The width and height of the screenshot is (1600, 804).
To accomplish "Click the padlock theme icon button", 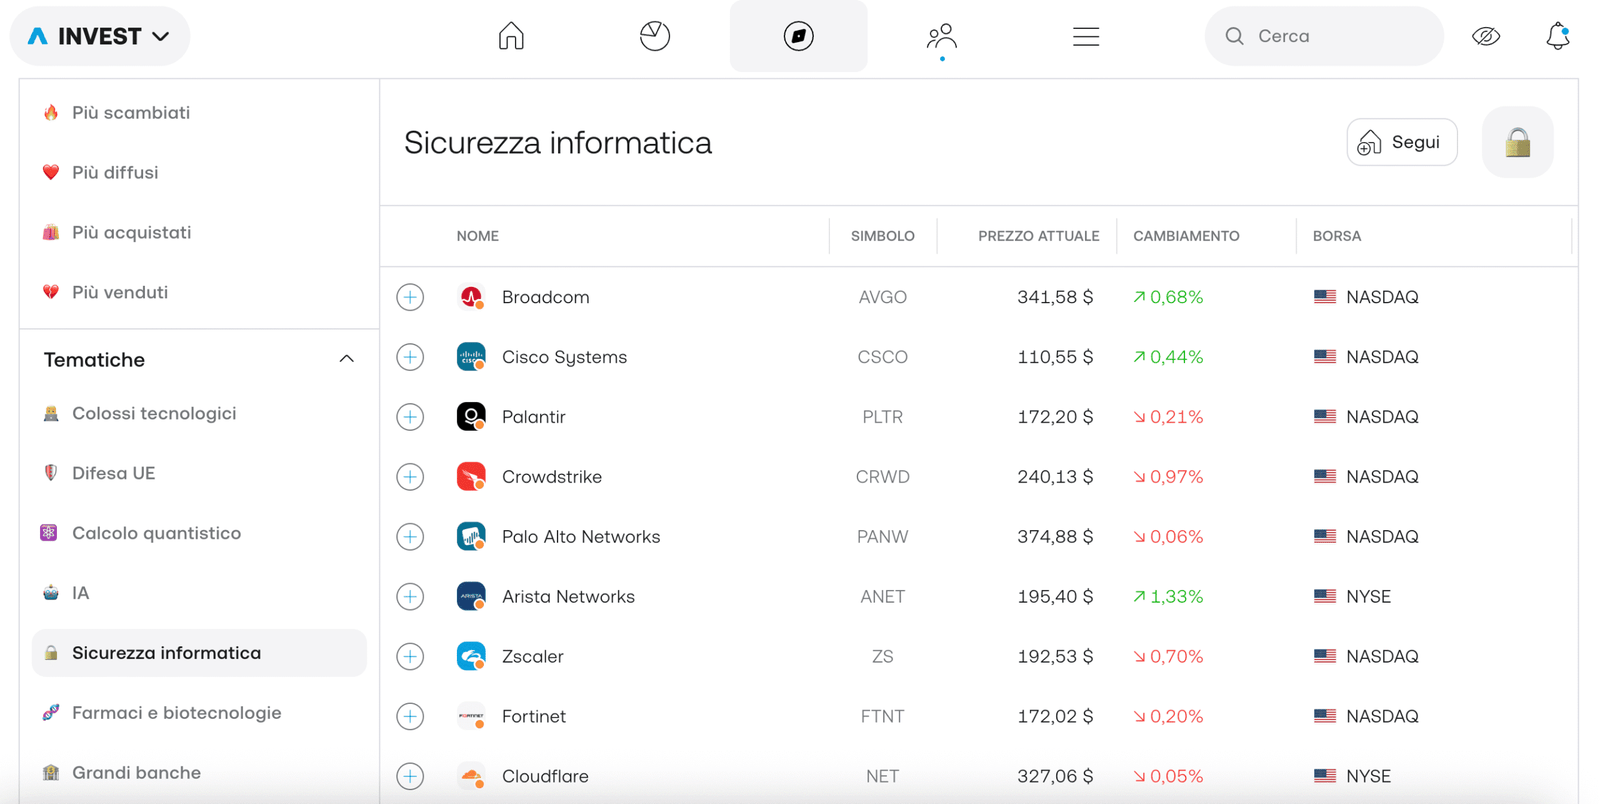I will pos(1518,142).
